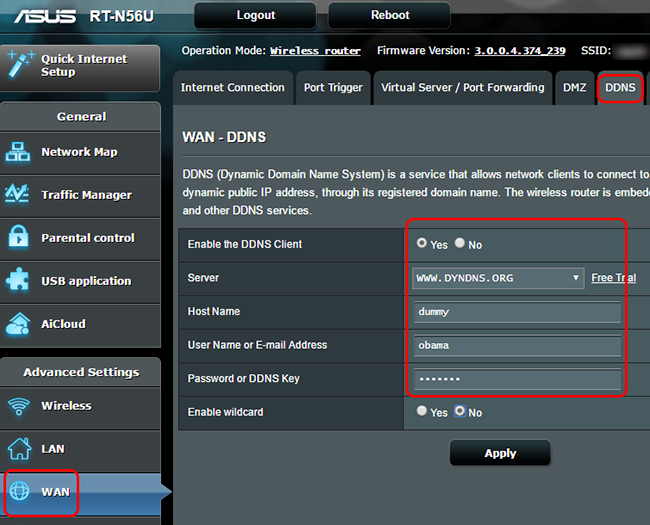
Task: Click the WAN - DDNS page heading
Action: [224, 137]
